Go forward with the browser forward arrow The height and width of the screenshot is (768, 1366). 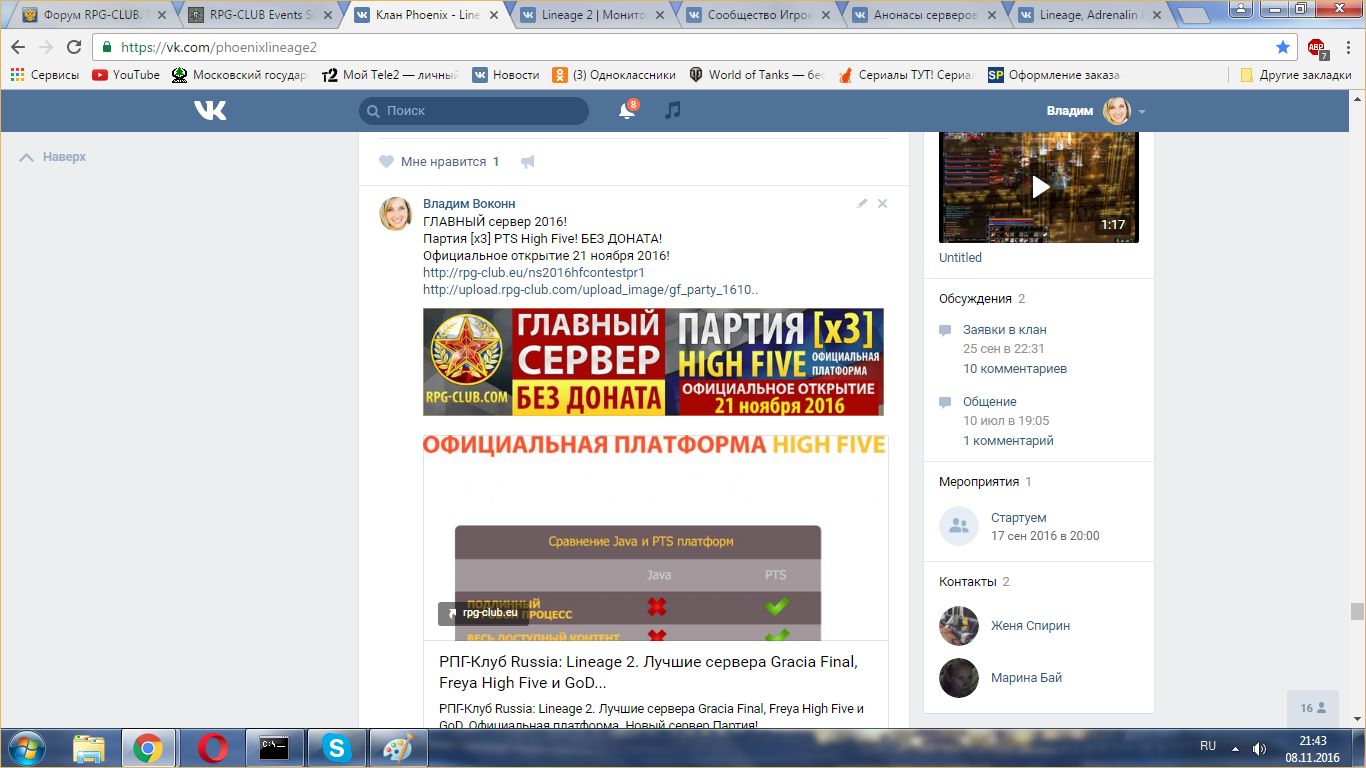pyautogui.click(x=46, y=47)
